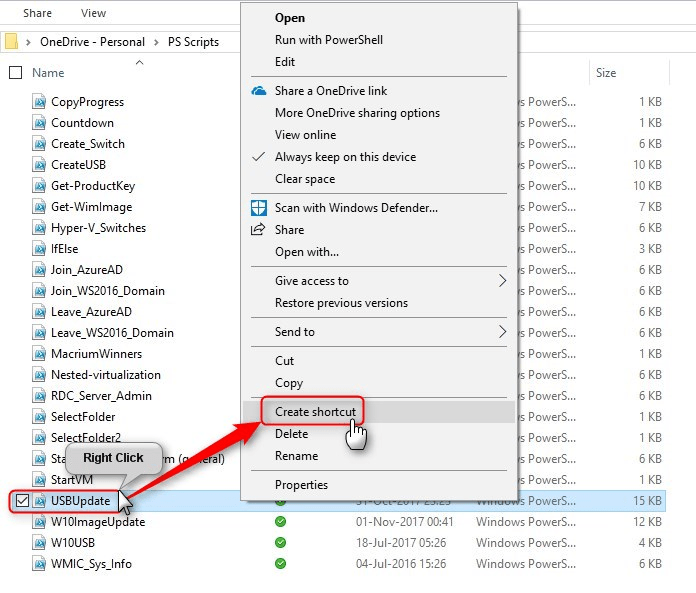The height and width of the screenshot is (593, 696).
Task: Click the StartVM script file icon
Action: coord(39,480)
